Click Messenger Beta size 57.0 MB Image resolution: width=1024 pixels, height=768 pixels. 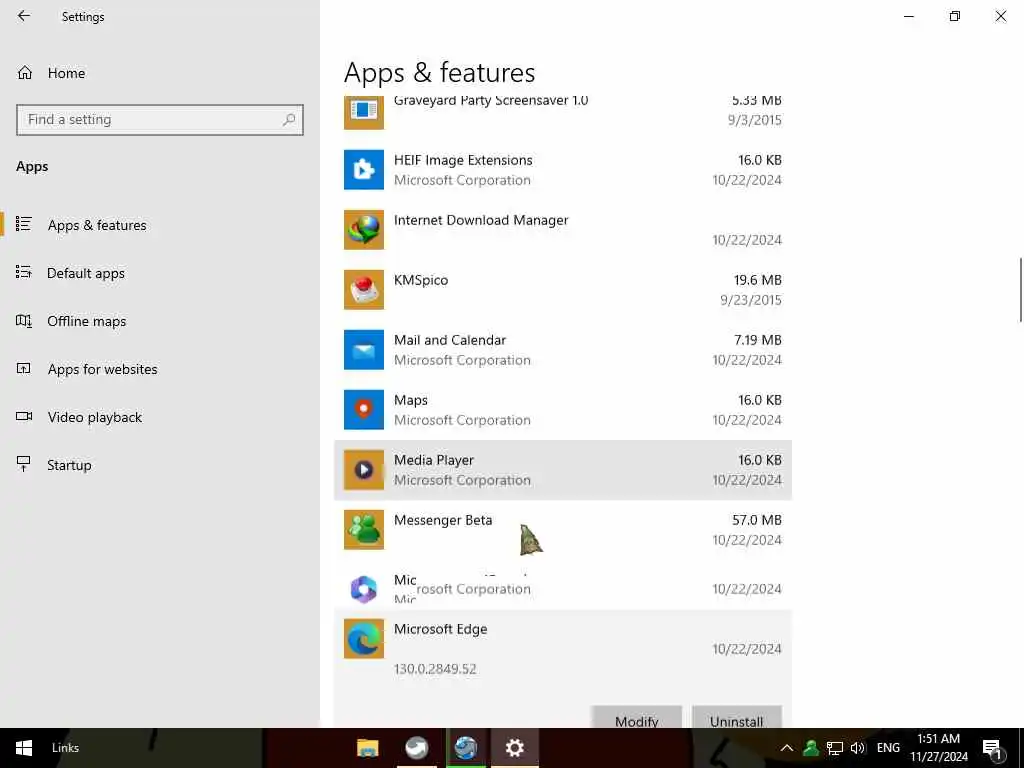click(x=757, y=520)
